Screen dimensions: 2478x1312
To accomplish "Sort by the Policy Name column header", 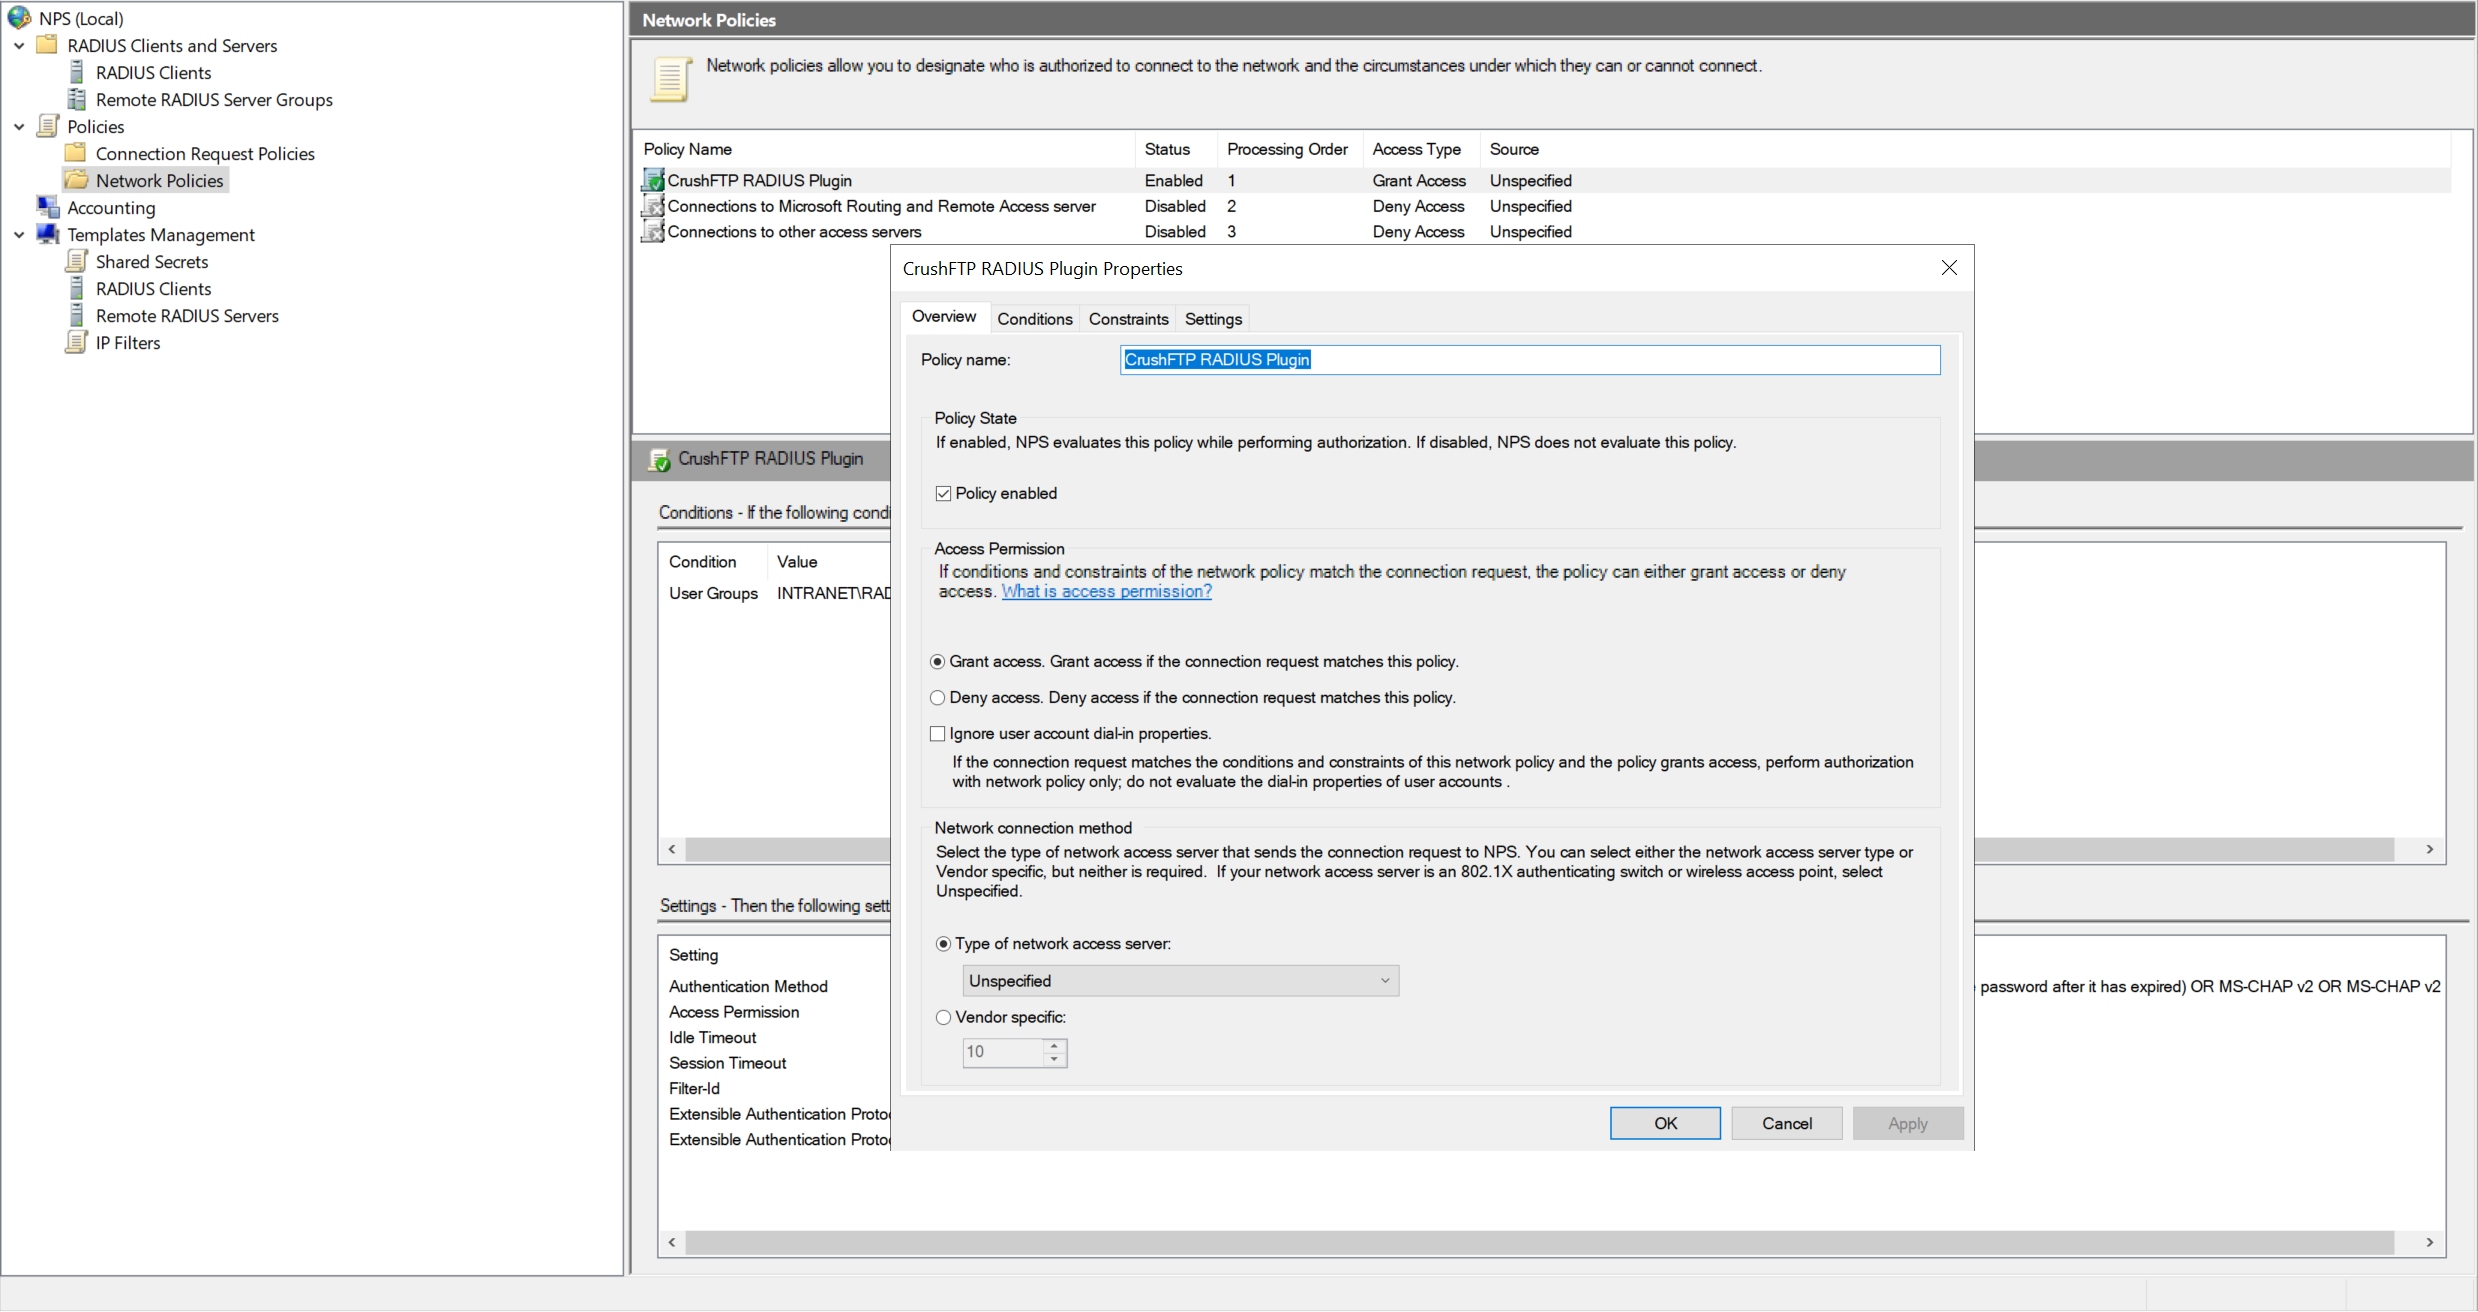I will tap(885, 149).
